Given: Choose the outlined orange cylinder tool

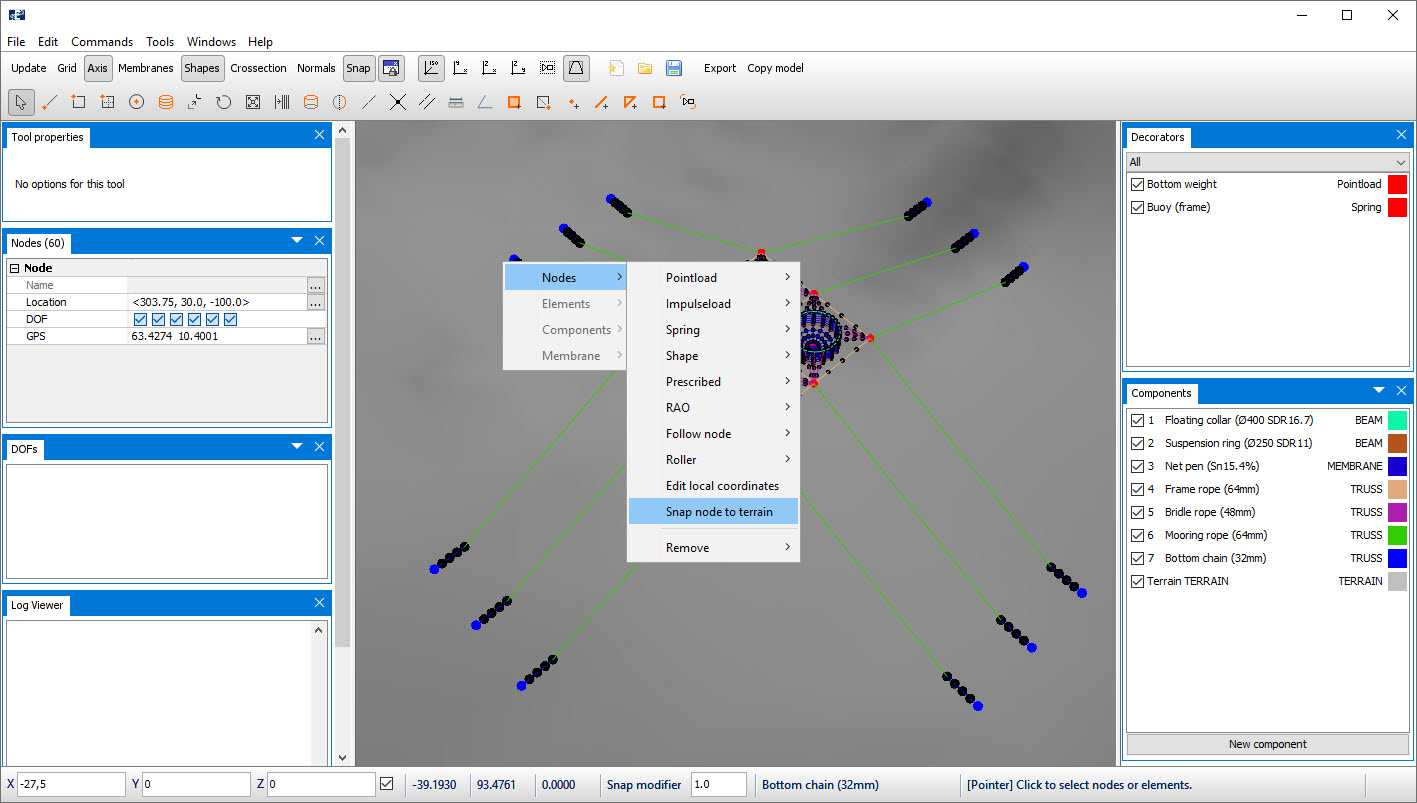Looking at the screenshot, I should 311,102.
